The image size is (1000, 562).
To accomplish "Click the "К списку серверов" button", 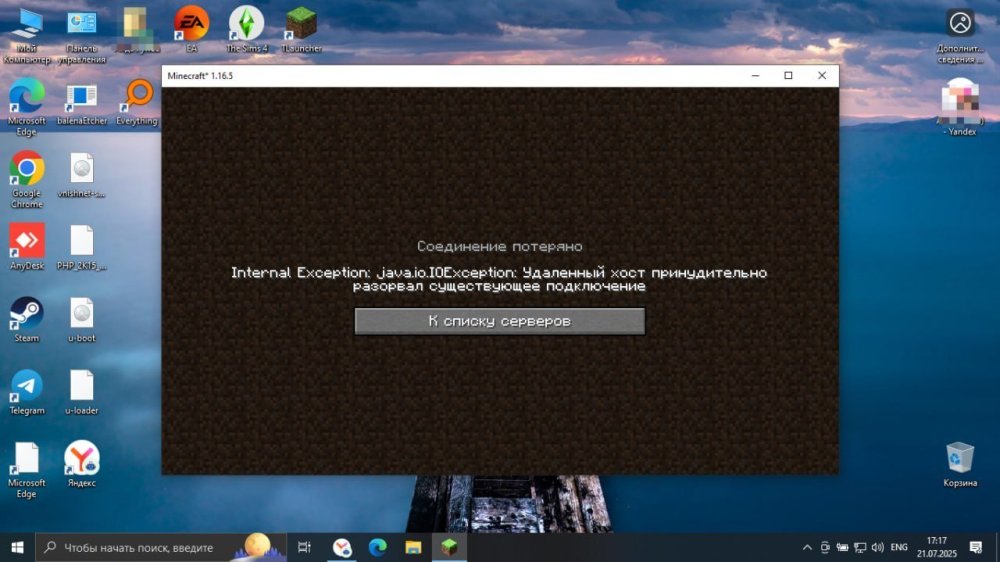I will 499,321.
